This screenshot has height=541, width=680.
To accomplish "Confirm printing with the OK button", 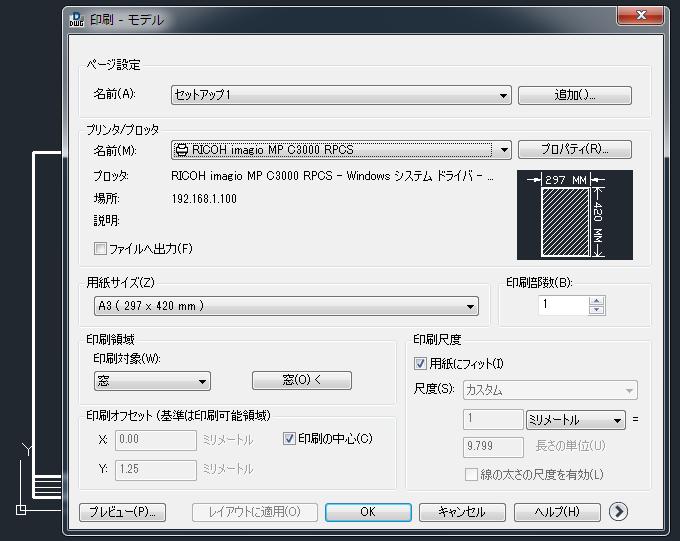I will [368, 512].
